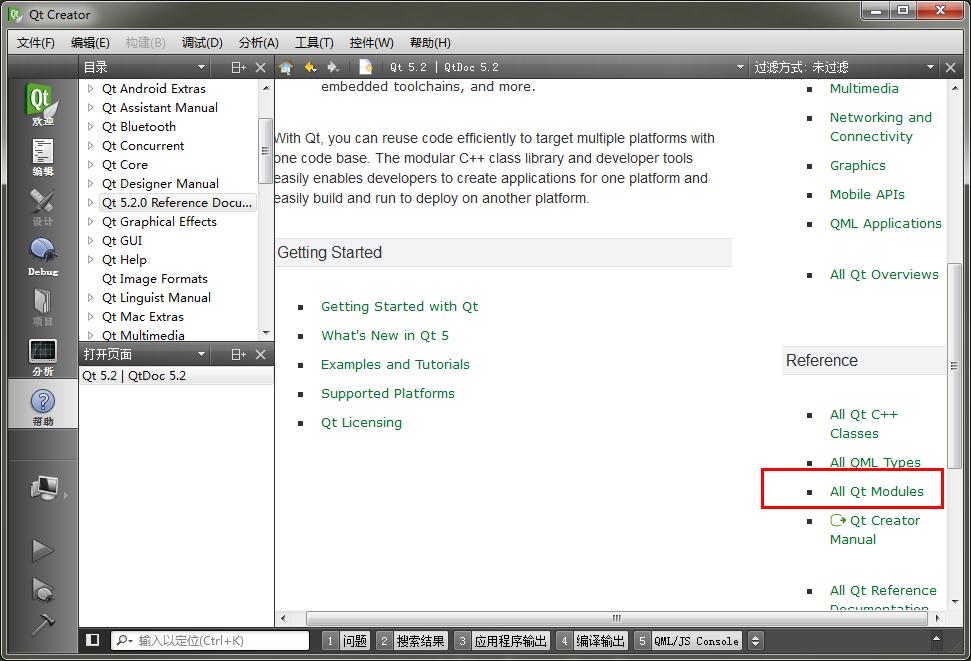Open the 工具(T) menu
This screenshot has height=661, width=971.
[x=313, y=42]
